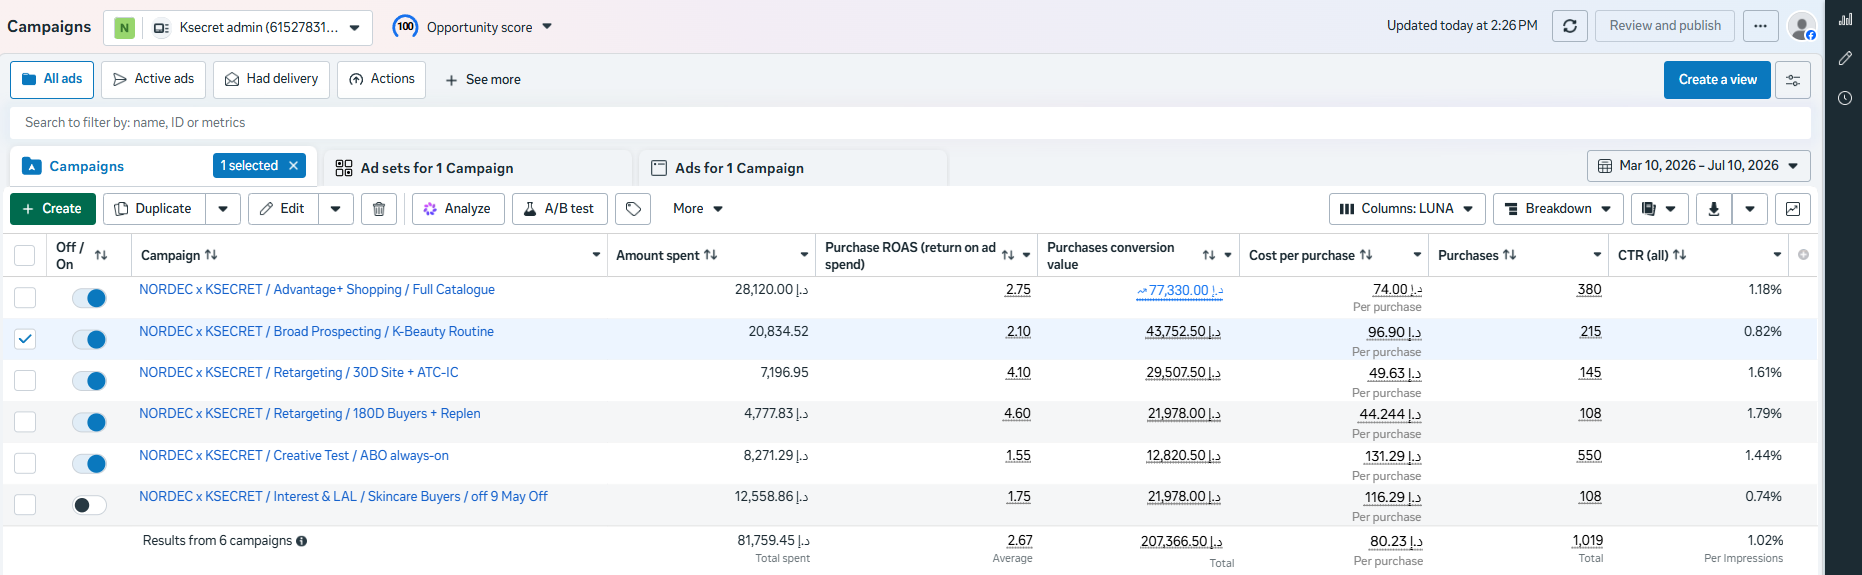Screen dimensions: 1862x575
Task: Click the Create a view button
Action: [x=1717, y=80]
